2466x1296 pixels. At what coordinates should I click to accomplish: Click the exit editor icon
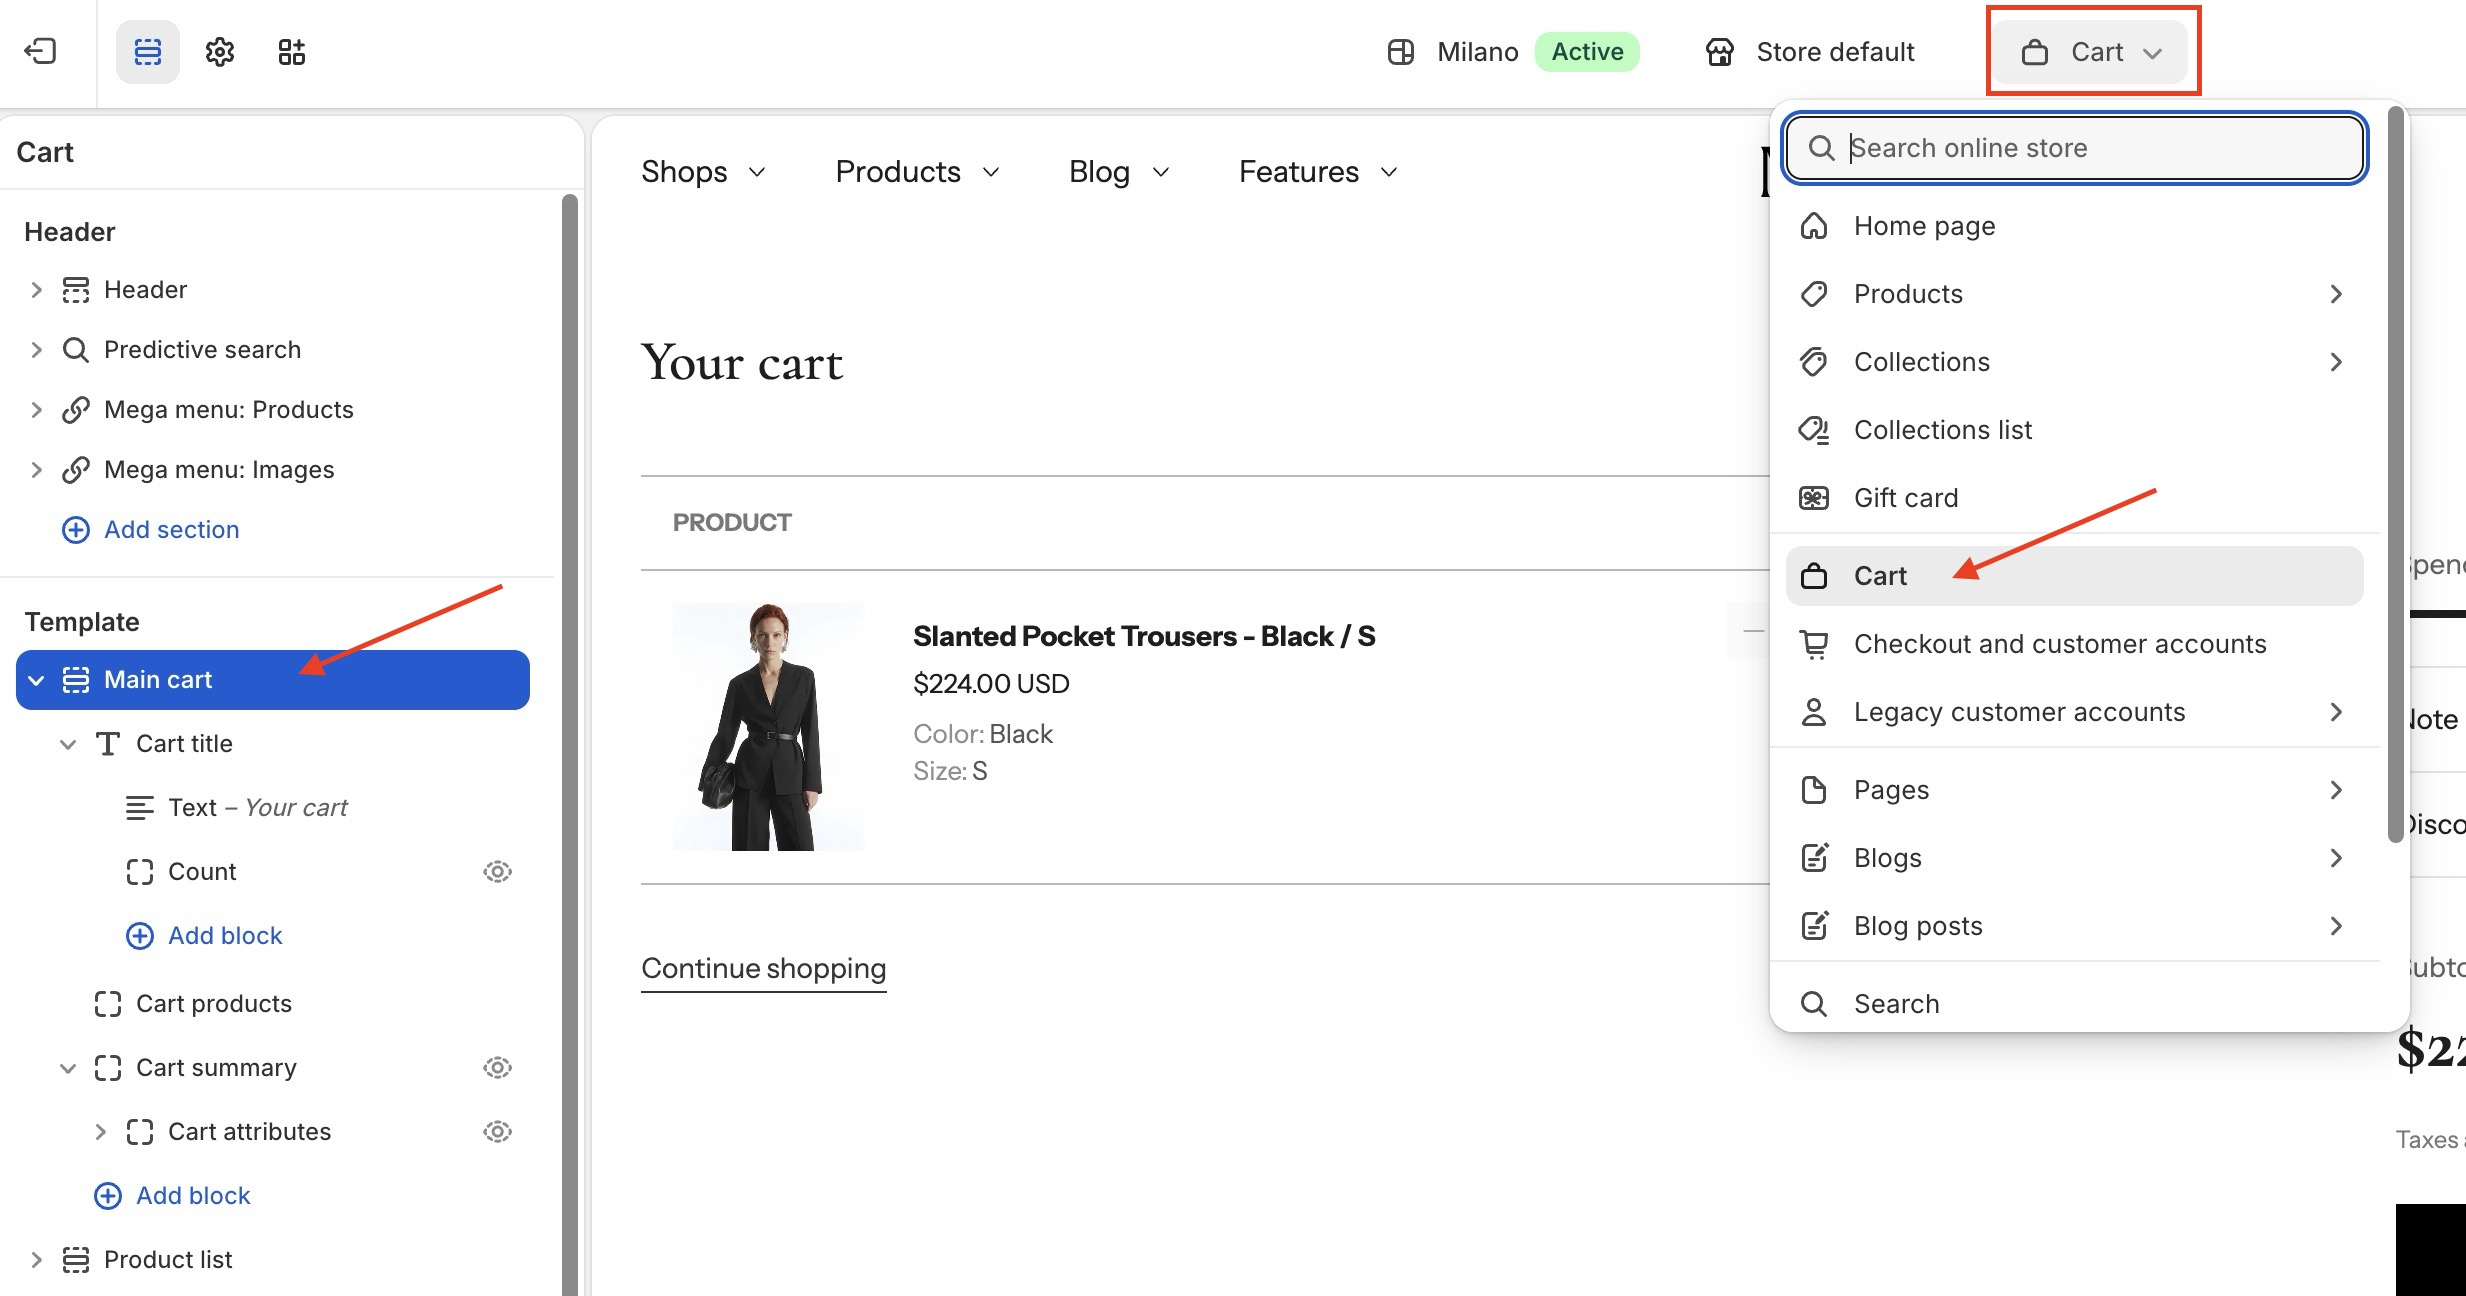click(40, 51)
